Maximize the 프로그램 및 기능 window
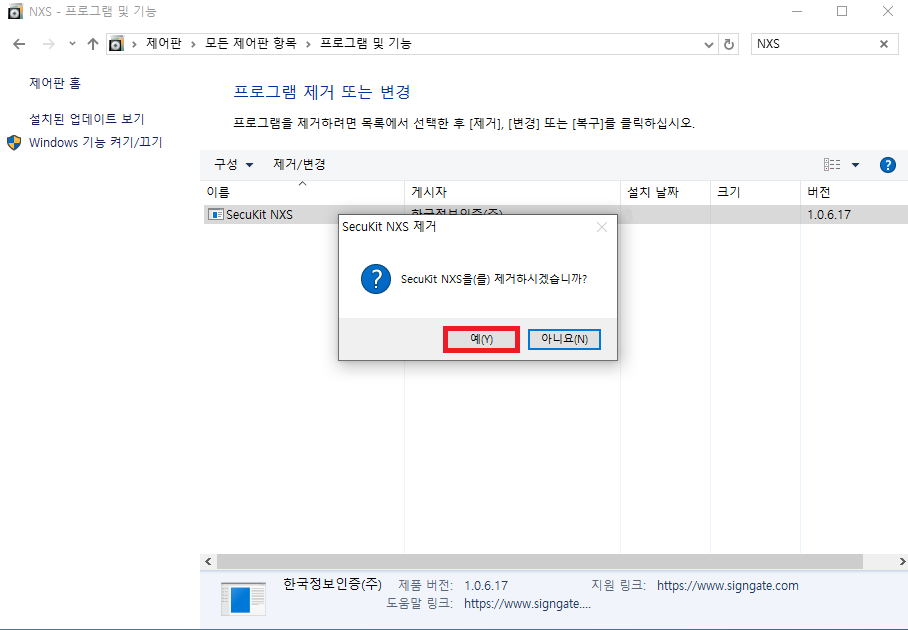 pos(842,12)
